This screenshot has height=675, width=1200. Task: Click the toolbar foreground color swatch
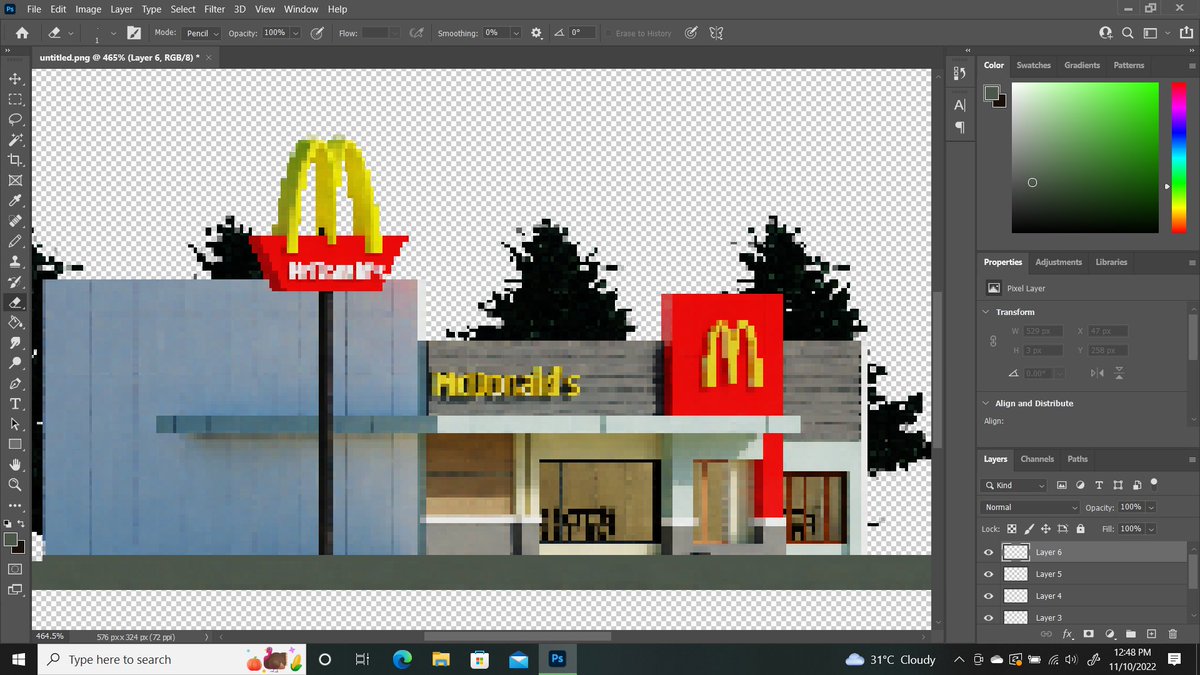tap(11, 540)
